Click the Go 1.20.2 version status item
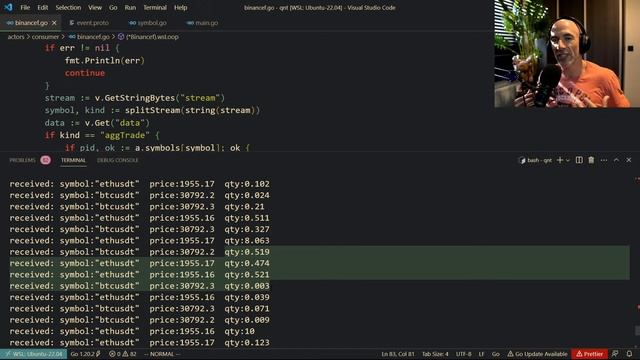Image resolution: width=640 pixels, height=360 pixels. (85, 354)
